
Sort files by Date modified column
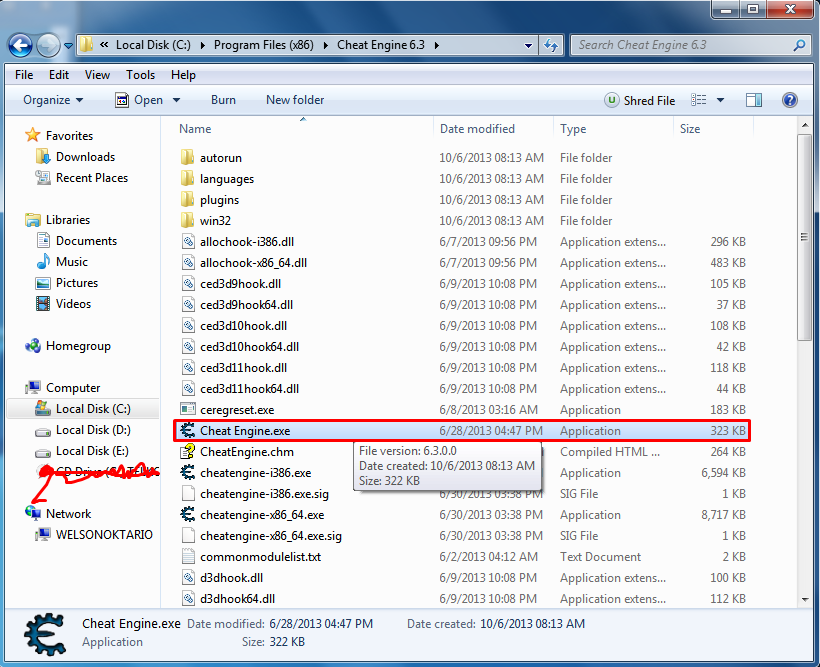(x=477, y=129)
